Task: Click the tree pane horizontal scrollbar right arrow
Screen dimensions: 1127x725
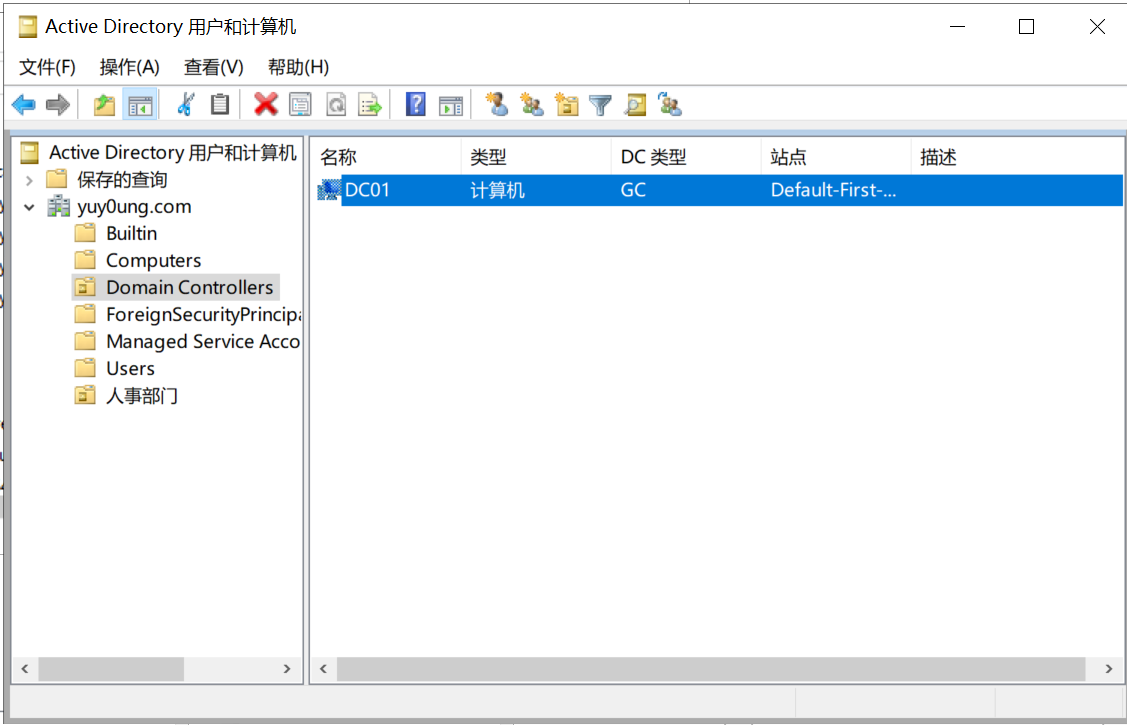Action: click(x=287, y=669)
